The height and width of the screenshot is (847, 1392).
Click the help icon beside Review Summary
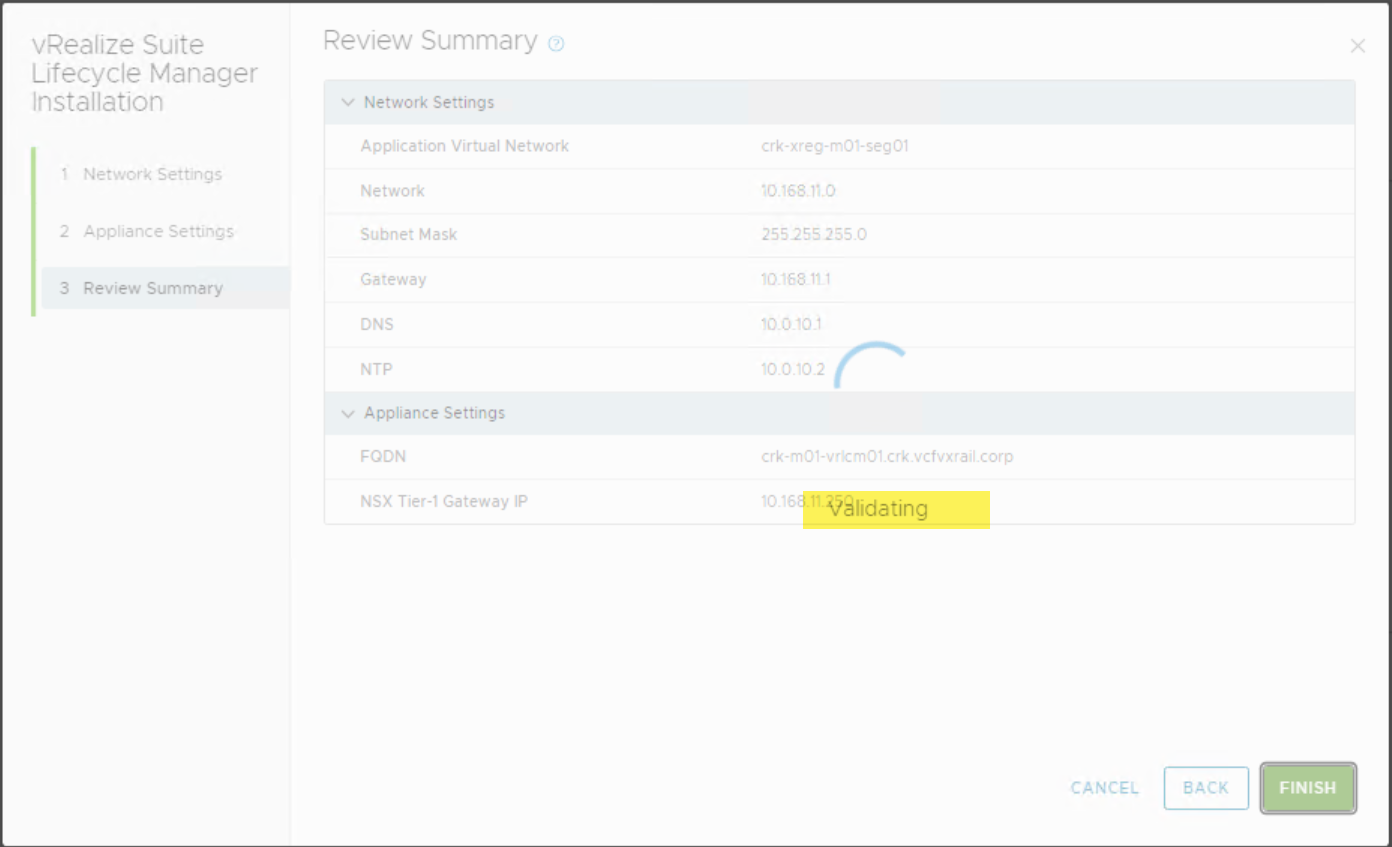[x=557, y=43]
